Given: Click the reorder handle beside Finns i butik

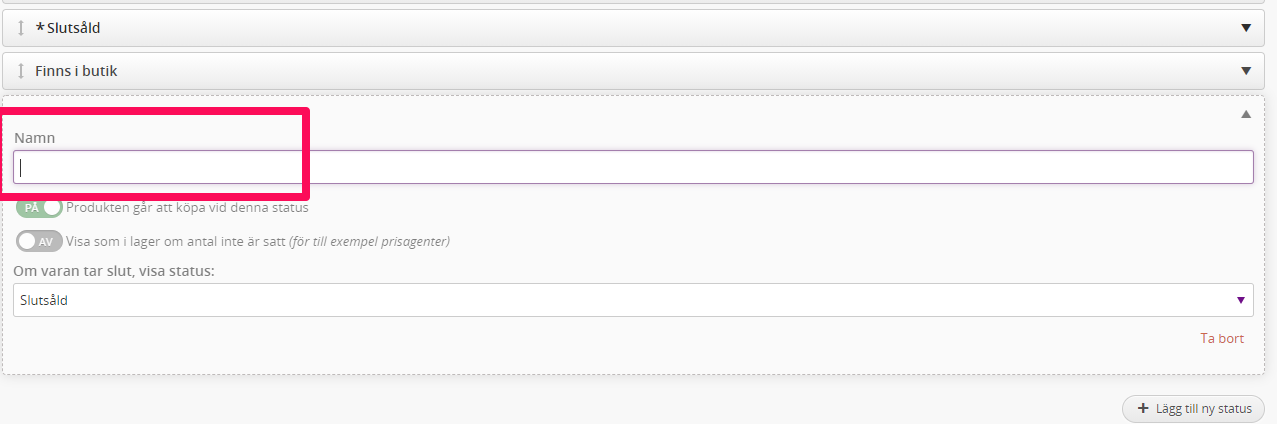Looking at the screenshot, I should 21,71.
